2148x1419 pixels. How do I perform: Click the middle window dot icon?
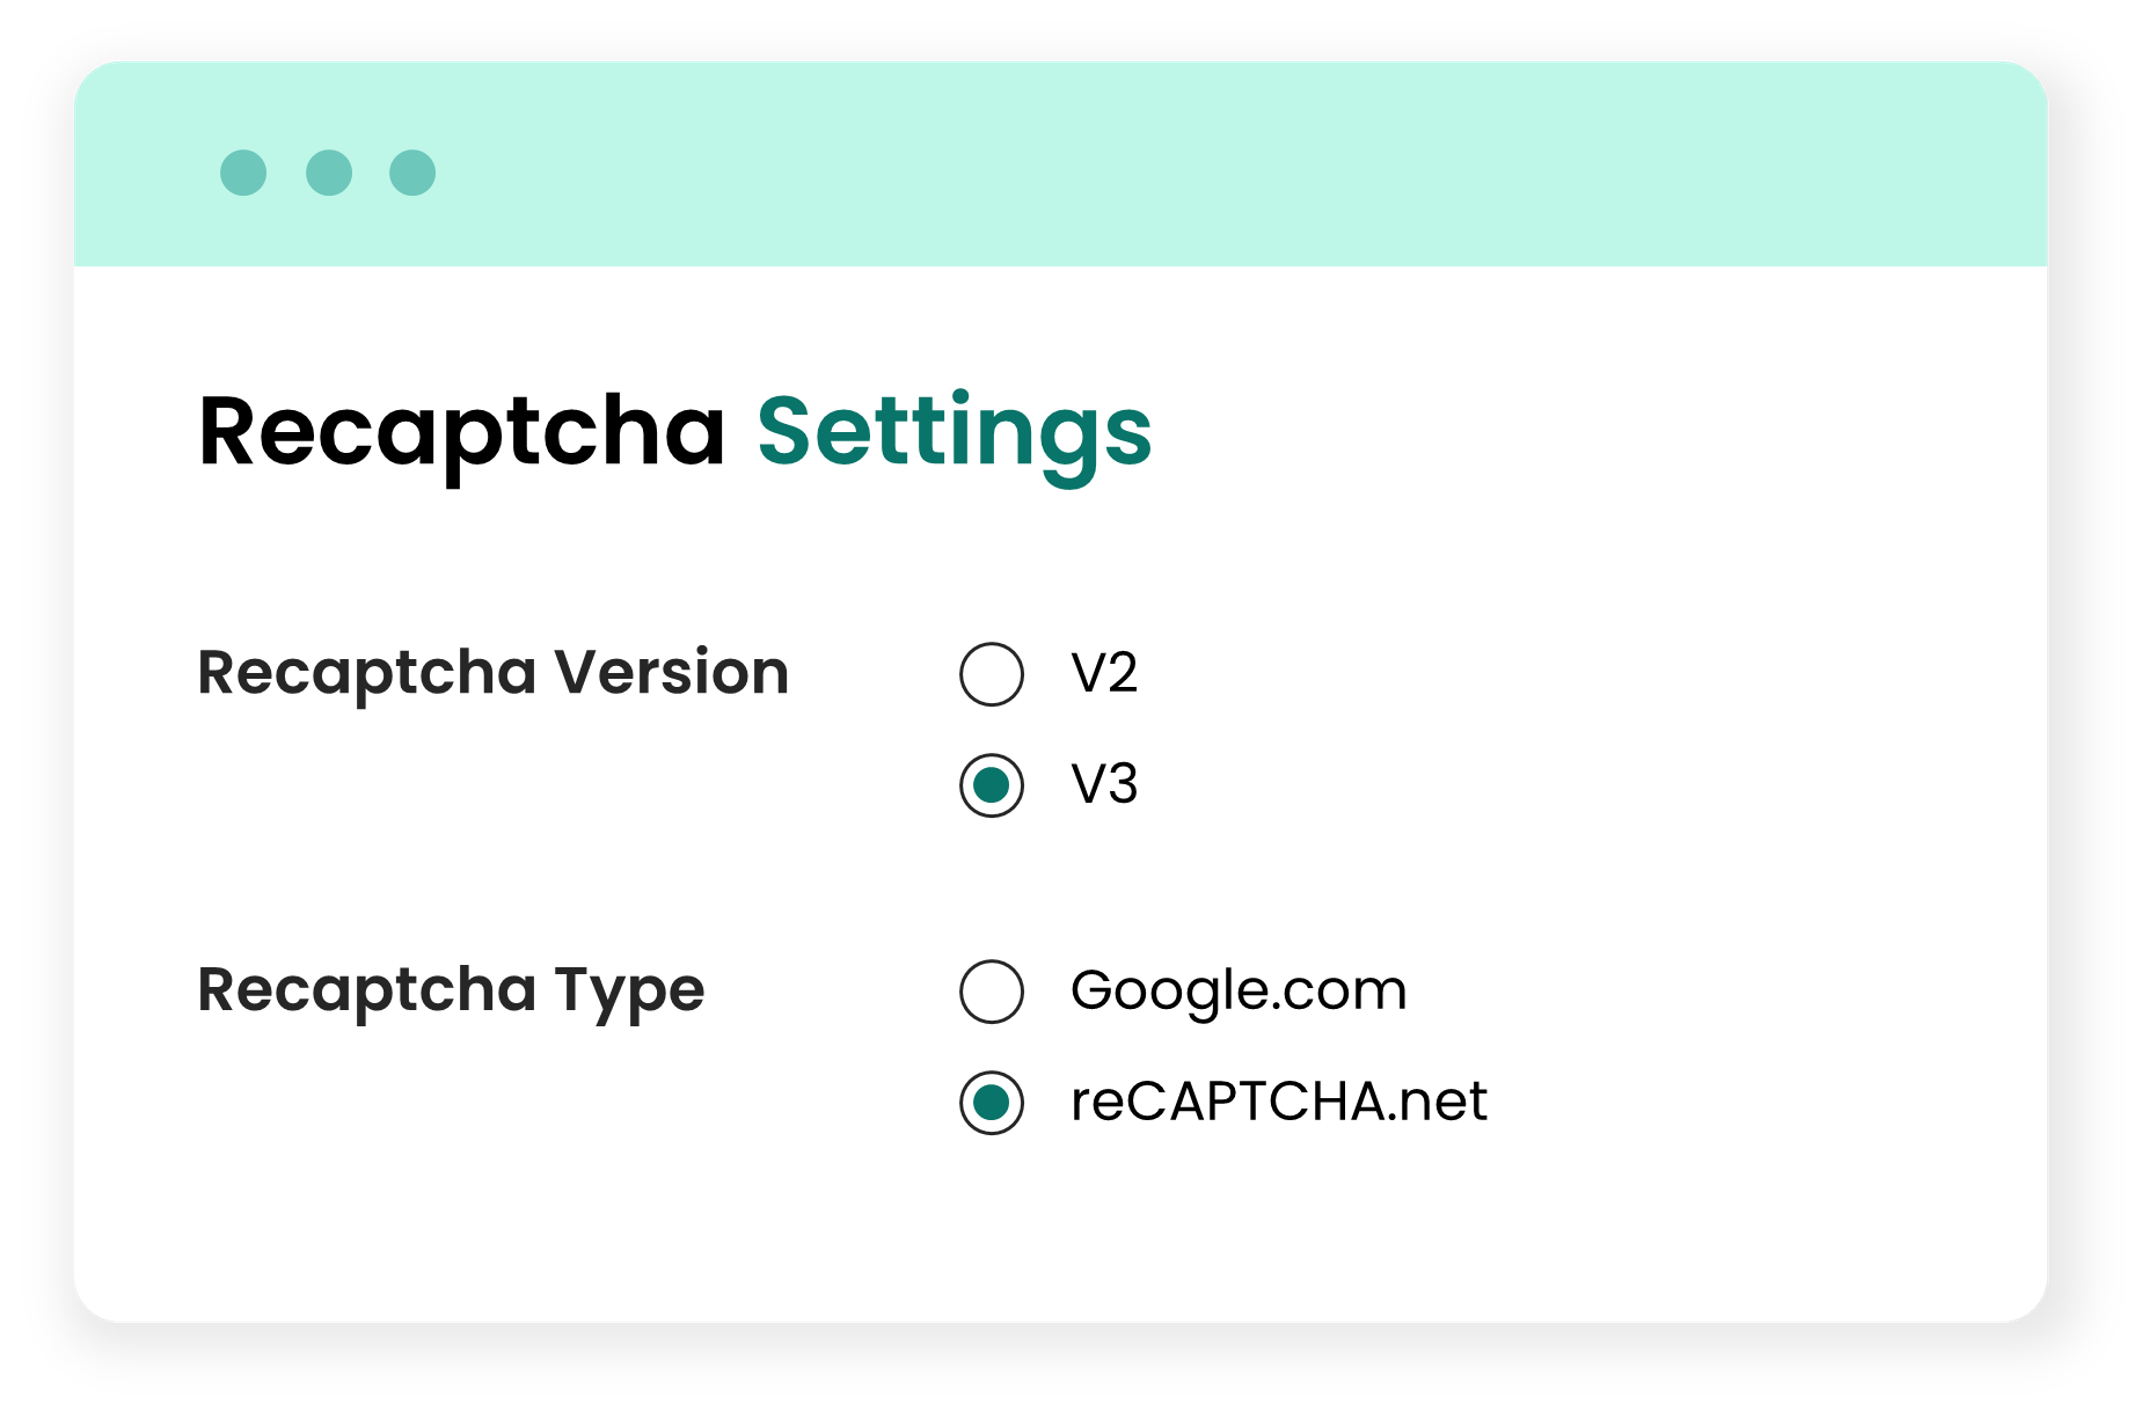329,173
